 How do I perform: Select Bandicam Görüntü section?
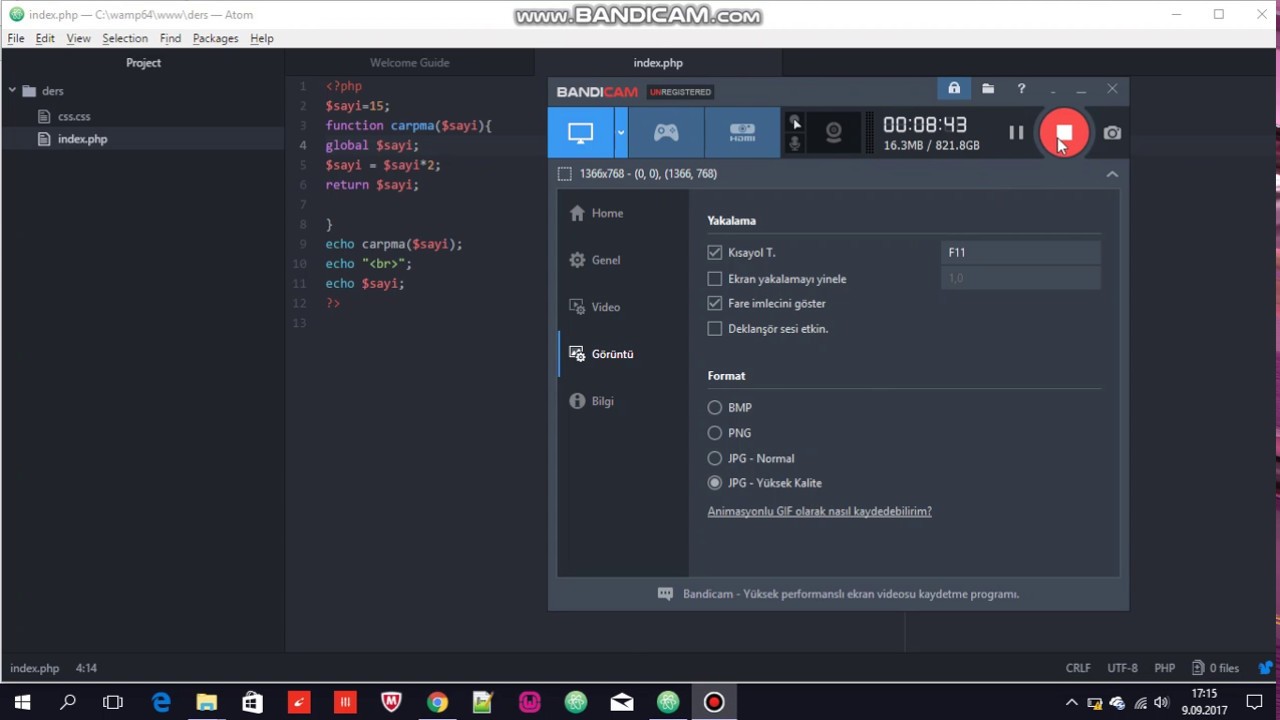pyautogui.click(x=622, y=354)
